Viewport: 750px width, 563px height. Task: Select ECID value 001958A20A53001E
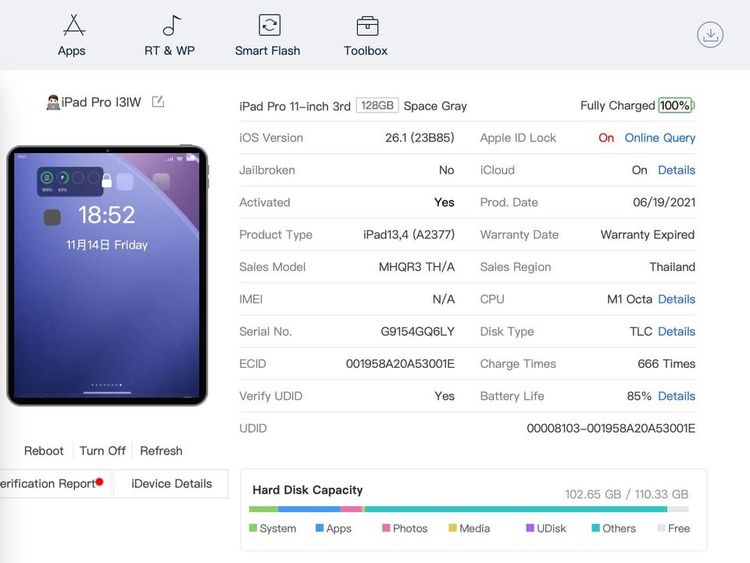[400, 364]
